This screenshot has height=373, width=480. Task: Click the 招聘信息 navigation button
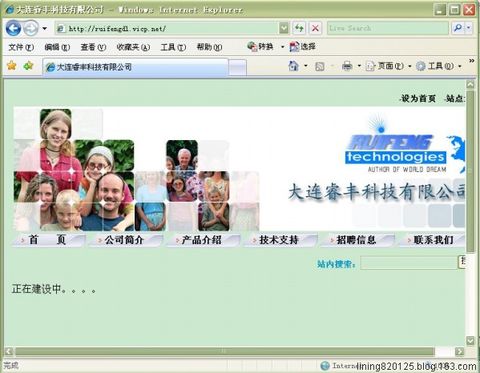tap(357, 240)
